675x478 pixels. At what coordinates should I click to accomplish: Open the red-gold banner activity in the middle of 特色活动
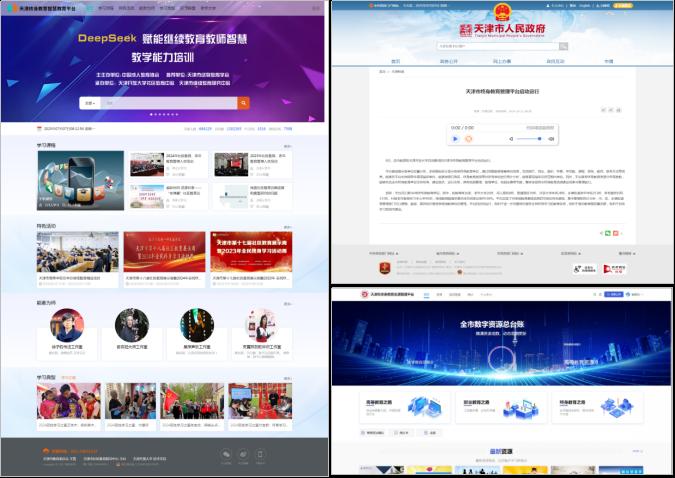(x=164, y=259)
